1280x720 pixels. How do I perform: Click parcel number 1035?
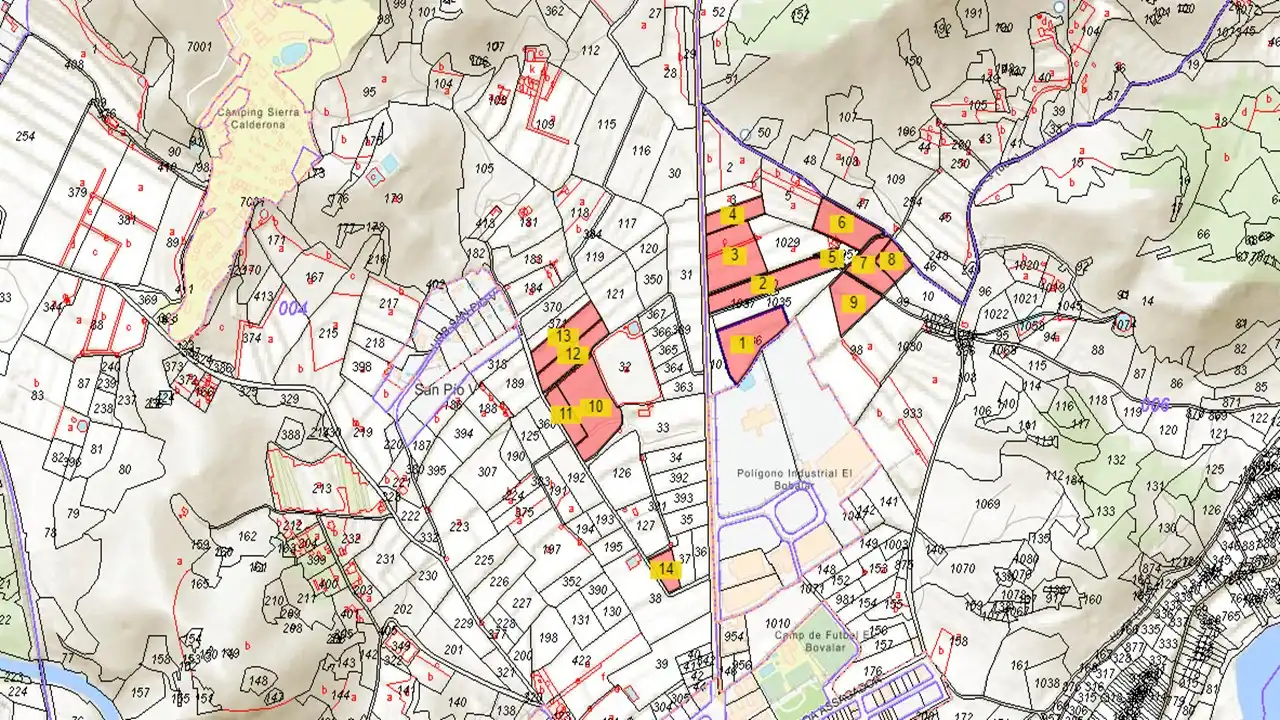tap(779, 301)
